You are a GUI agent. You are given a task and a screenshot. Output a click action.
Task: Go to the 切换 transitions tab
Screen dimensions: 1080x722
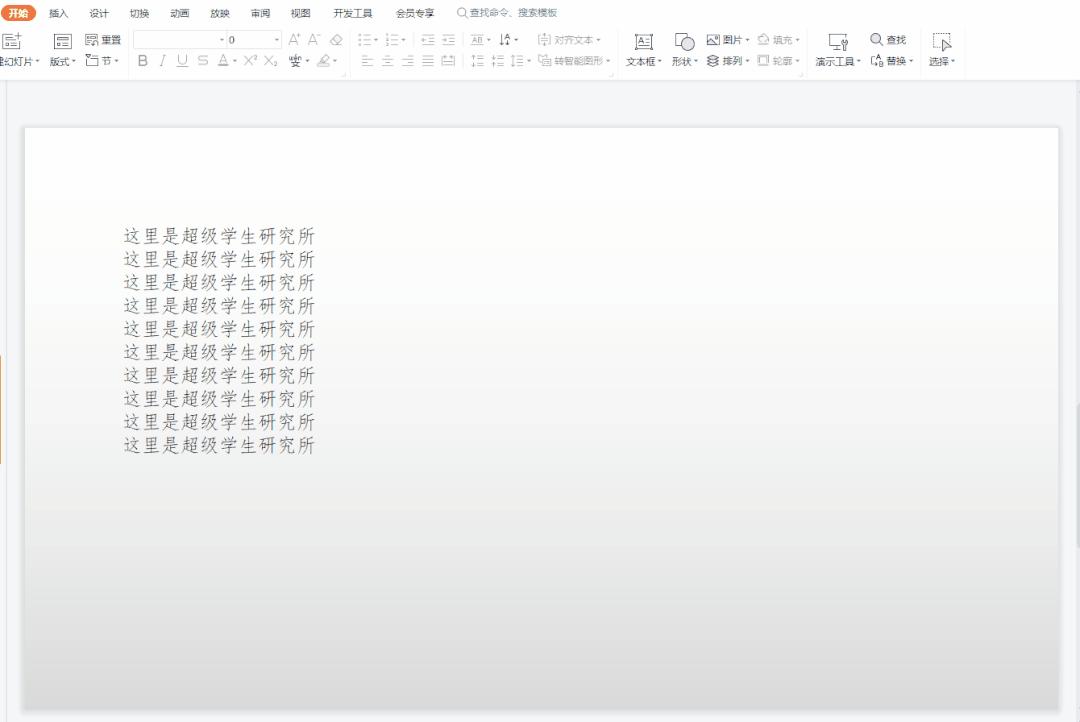click(x=139, y=13)
